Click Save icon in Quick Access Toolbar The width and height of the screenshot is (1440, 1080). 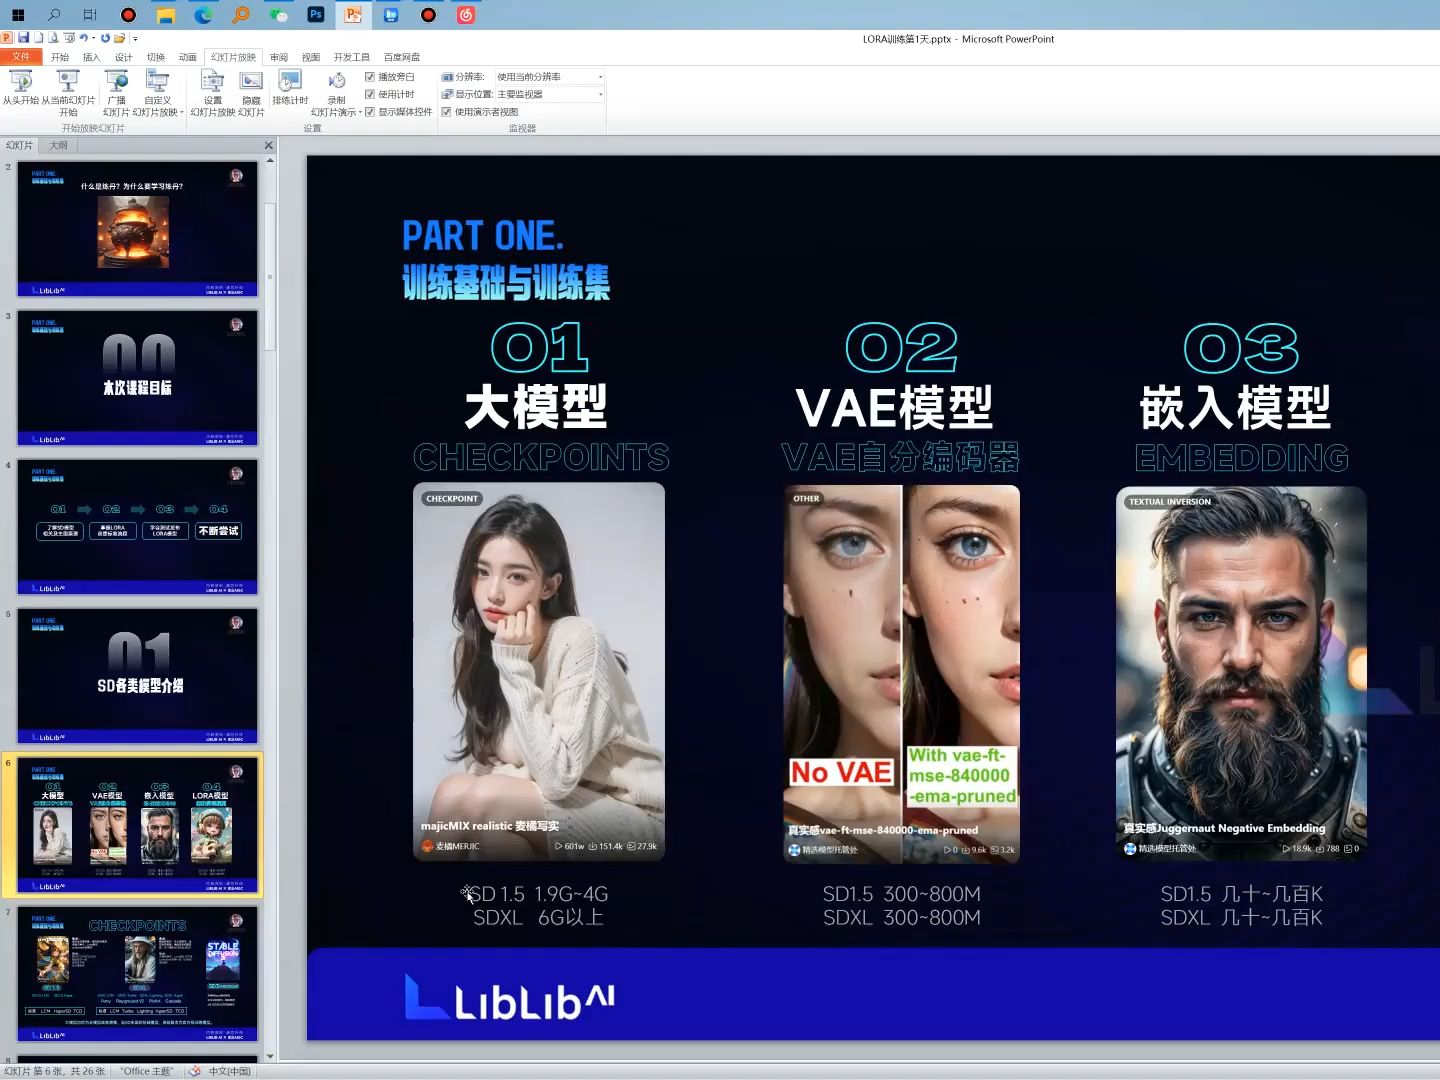[x=23, y=38]
